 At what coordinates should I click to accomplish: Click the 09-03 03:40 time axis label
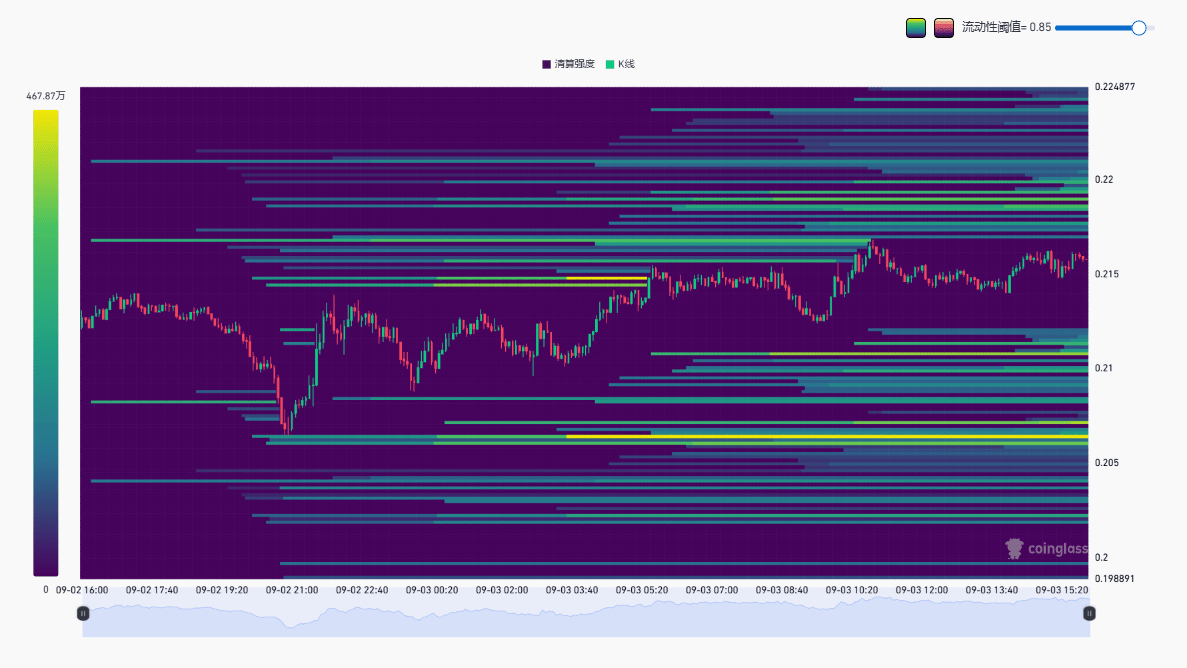point(572,590)
